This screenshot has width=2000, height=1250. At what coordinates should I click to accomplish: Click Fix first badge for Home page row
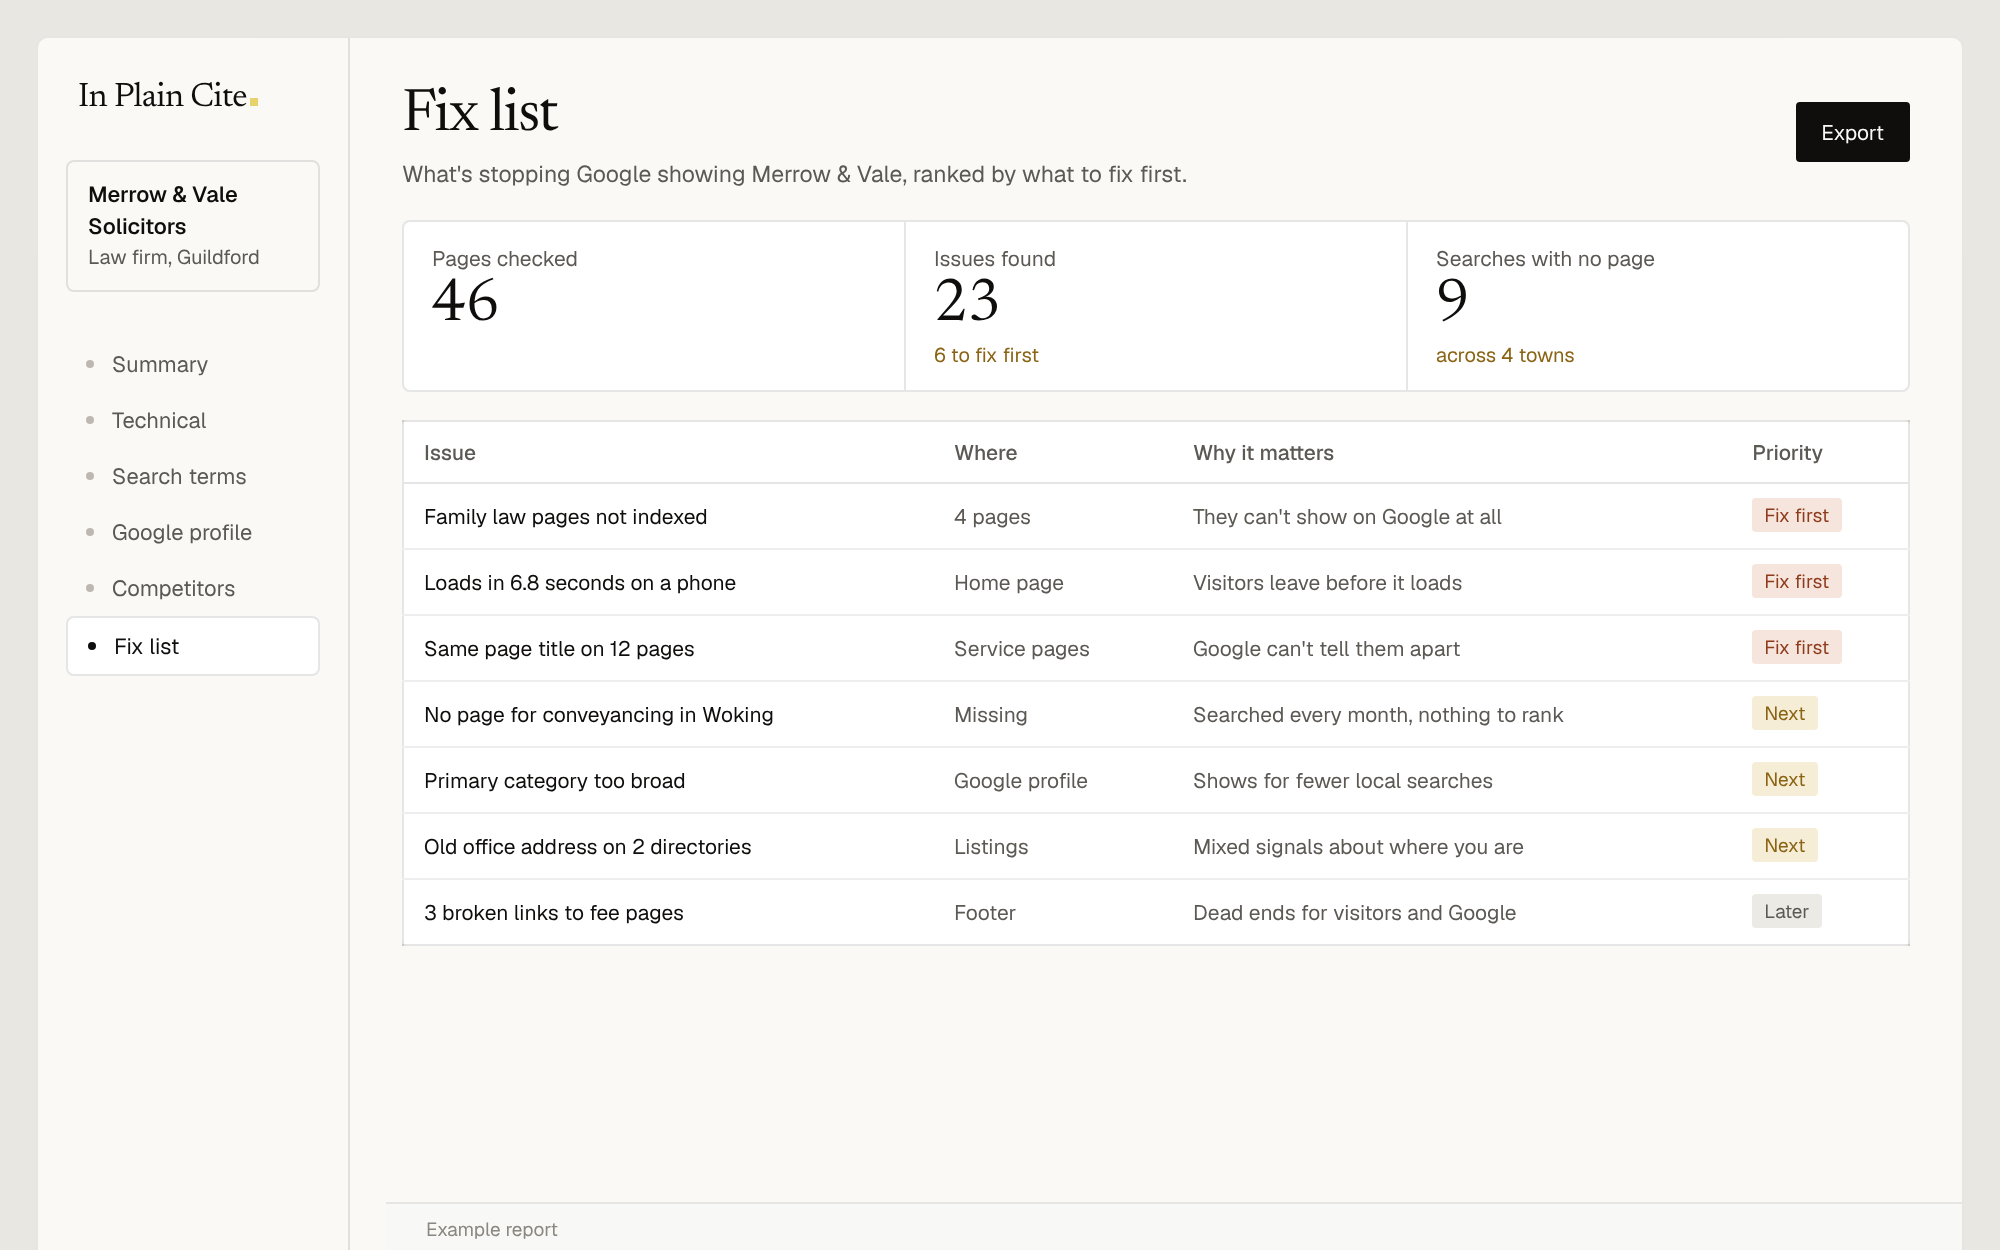point(1796,582)
